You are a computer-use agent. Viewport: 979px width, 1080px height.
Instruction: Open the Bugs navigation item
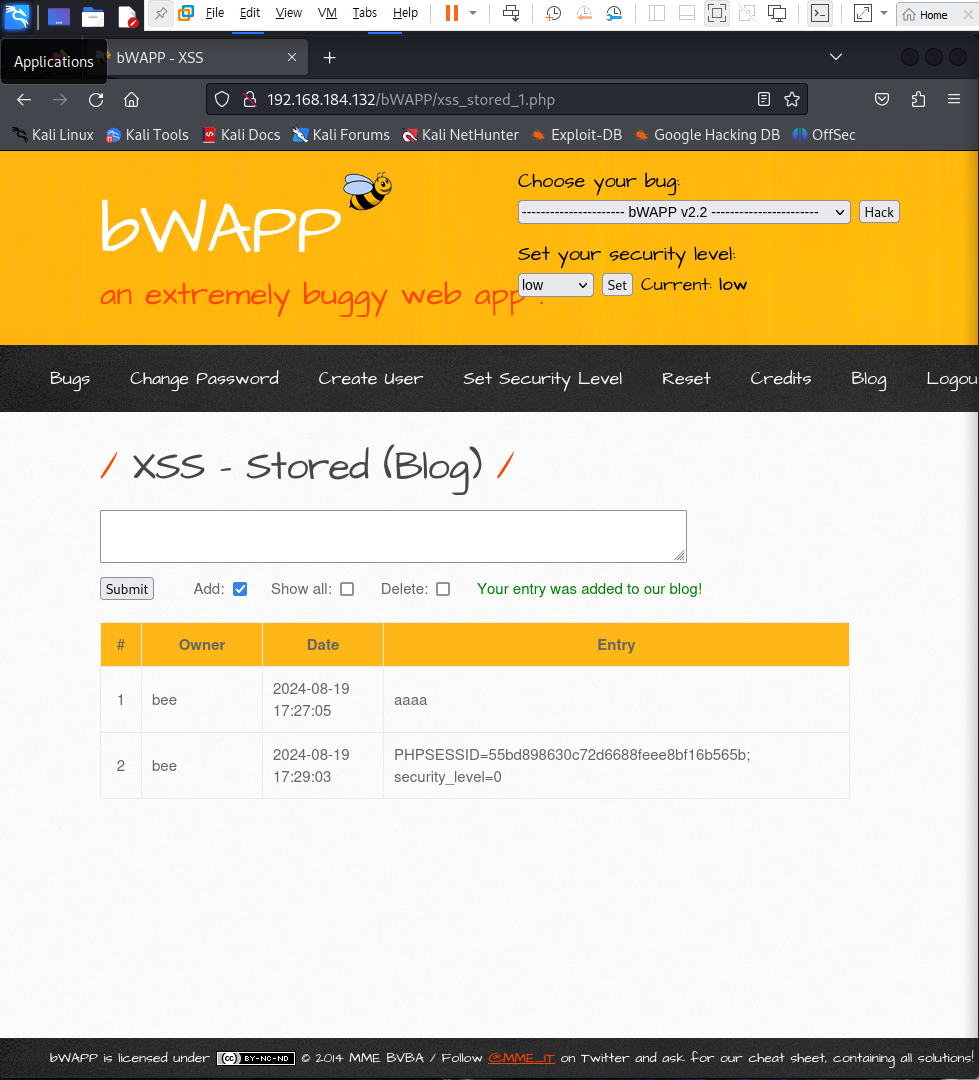pyautogui.click(x=70, y=379)
